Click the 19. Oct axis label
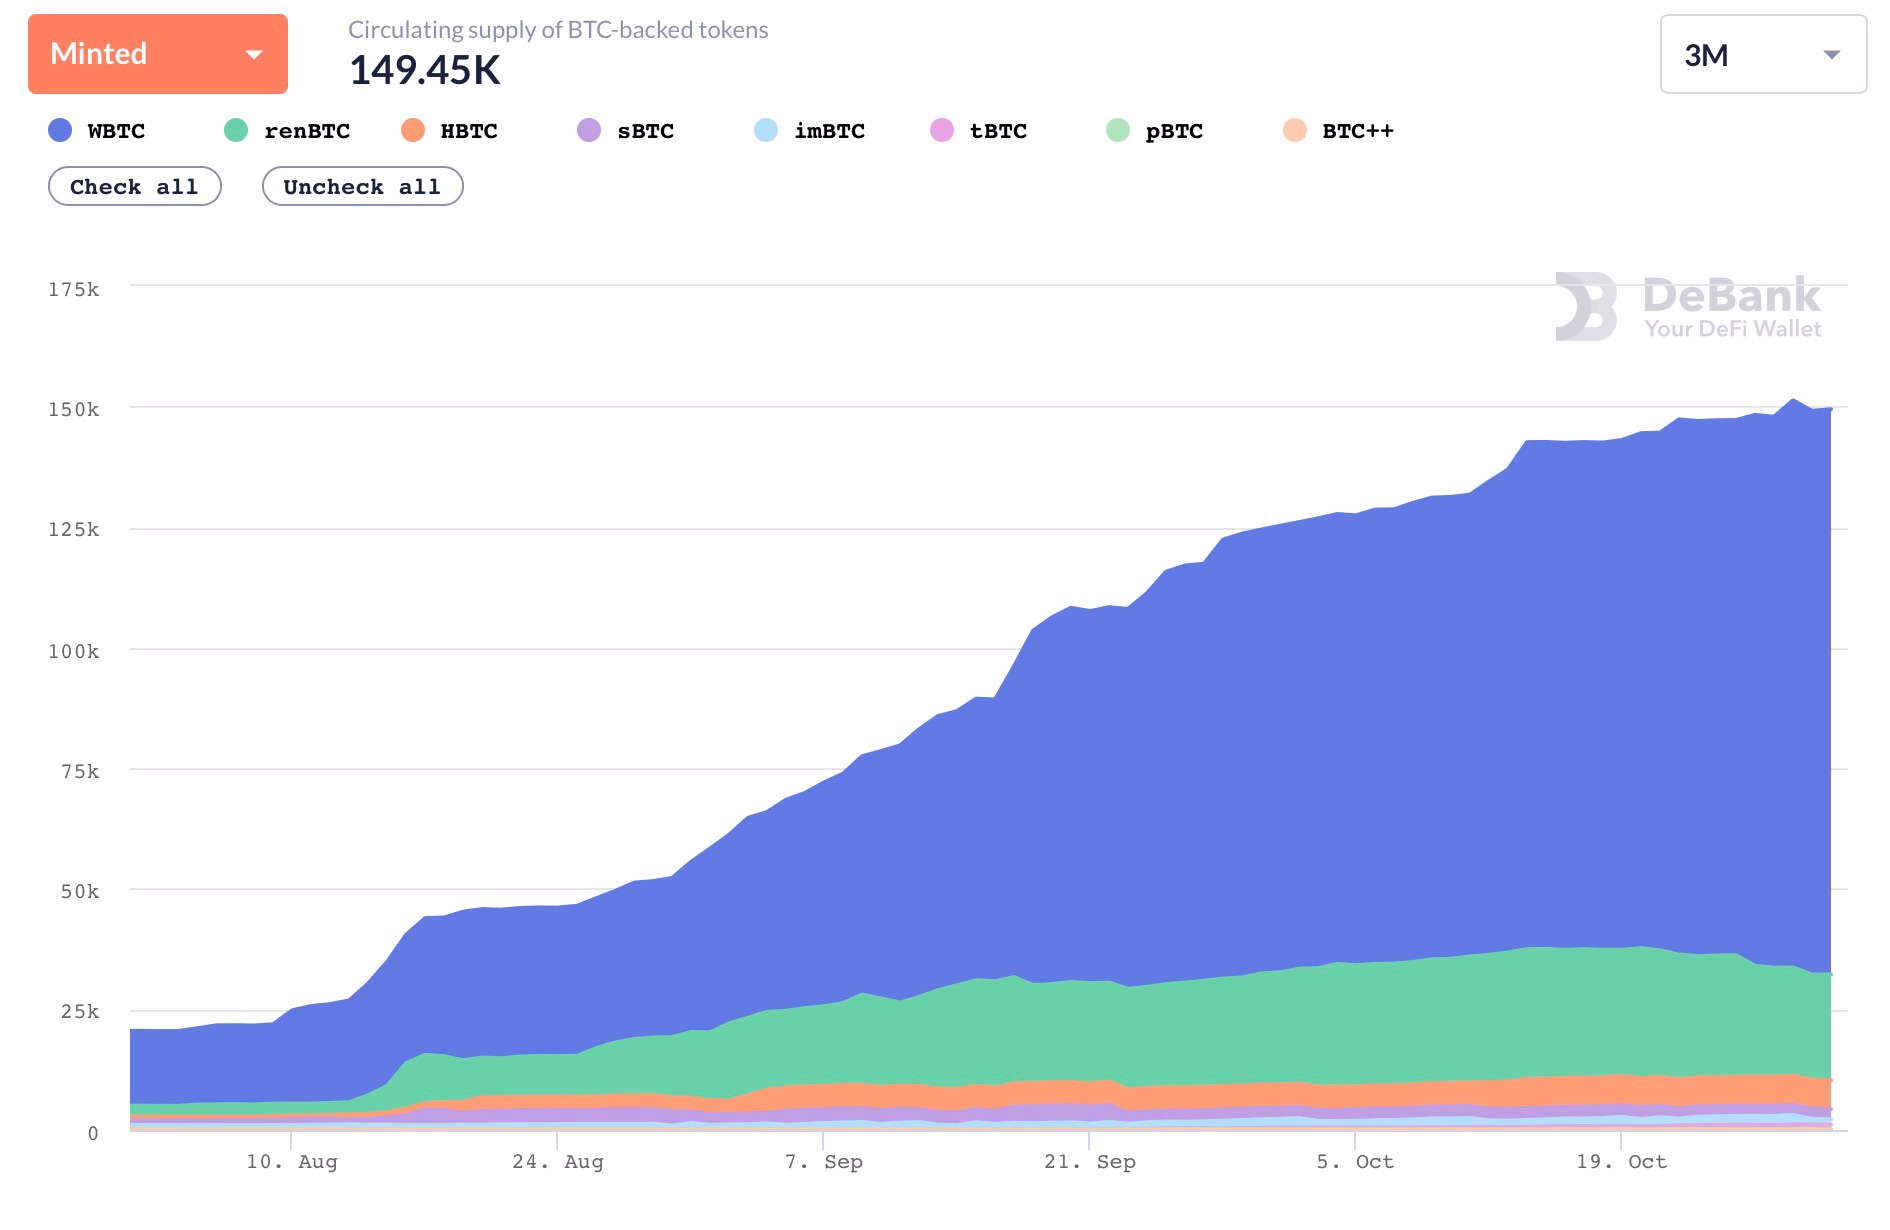The width and height of the screenshot is (1890, 1230). [x=1621, y=1162]
